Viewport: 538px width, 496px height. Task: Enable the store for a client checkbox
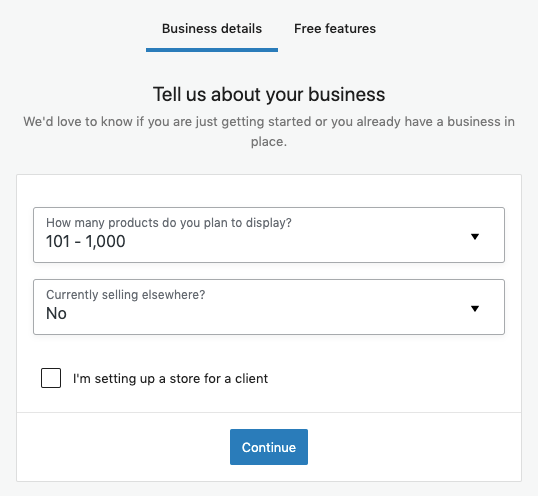51,378
